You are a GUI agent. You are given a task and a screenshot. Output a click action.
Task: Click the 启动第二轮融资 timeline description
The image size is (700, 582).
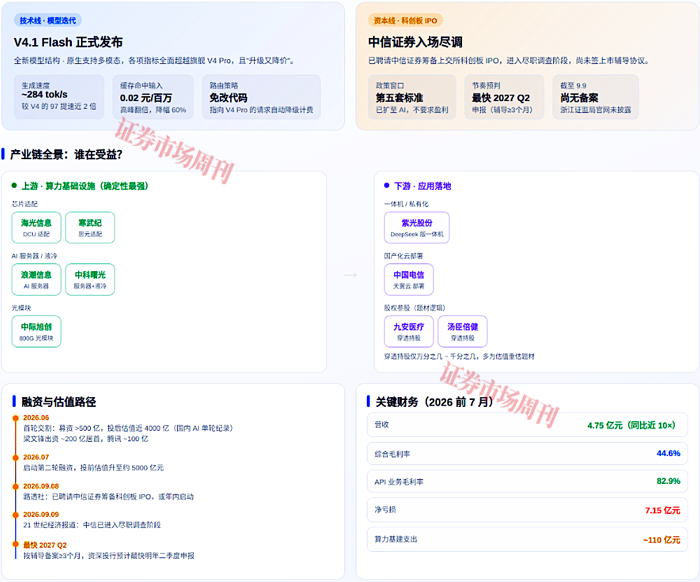pyautogui.click(x=93, y=468)
